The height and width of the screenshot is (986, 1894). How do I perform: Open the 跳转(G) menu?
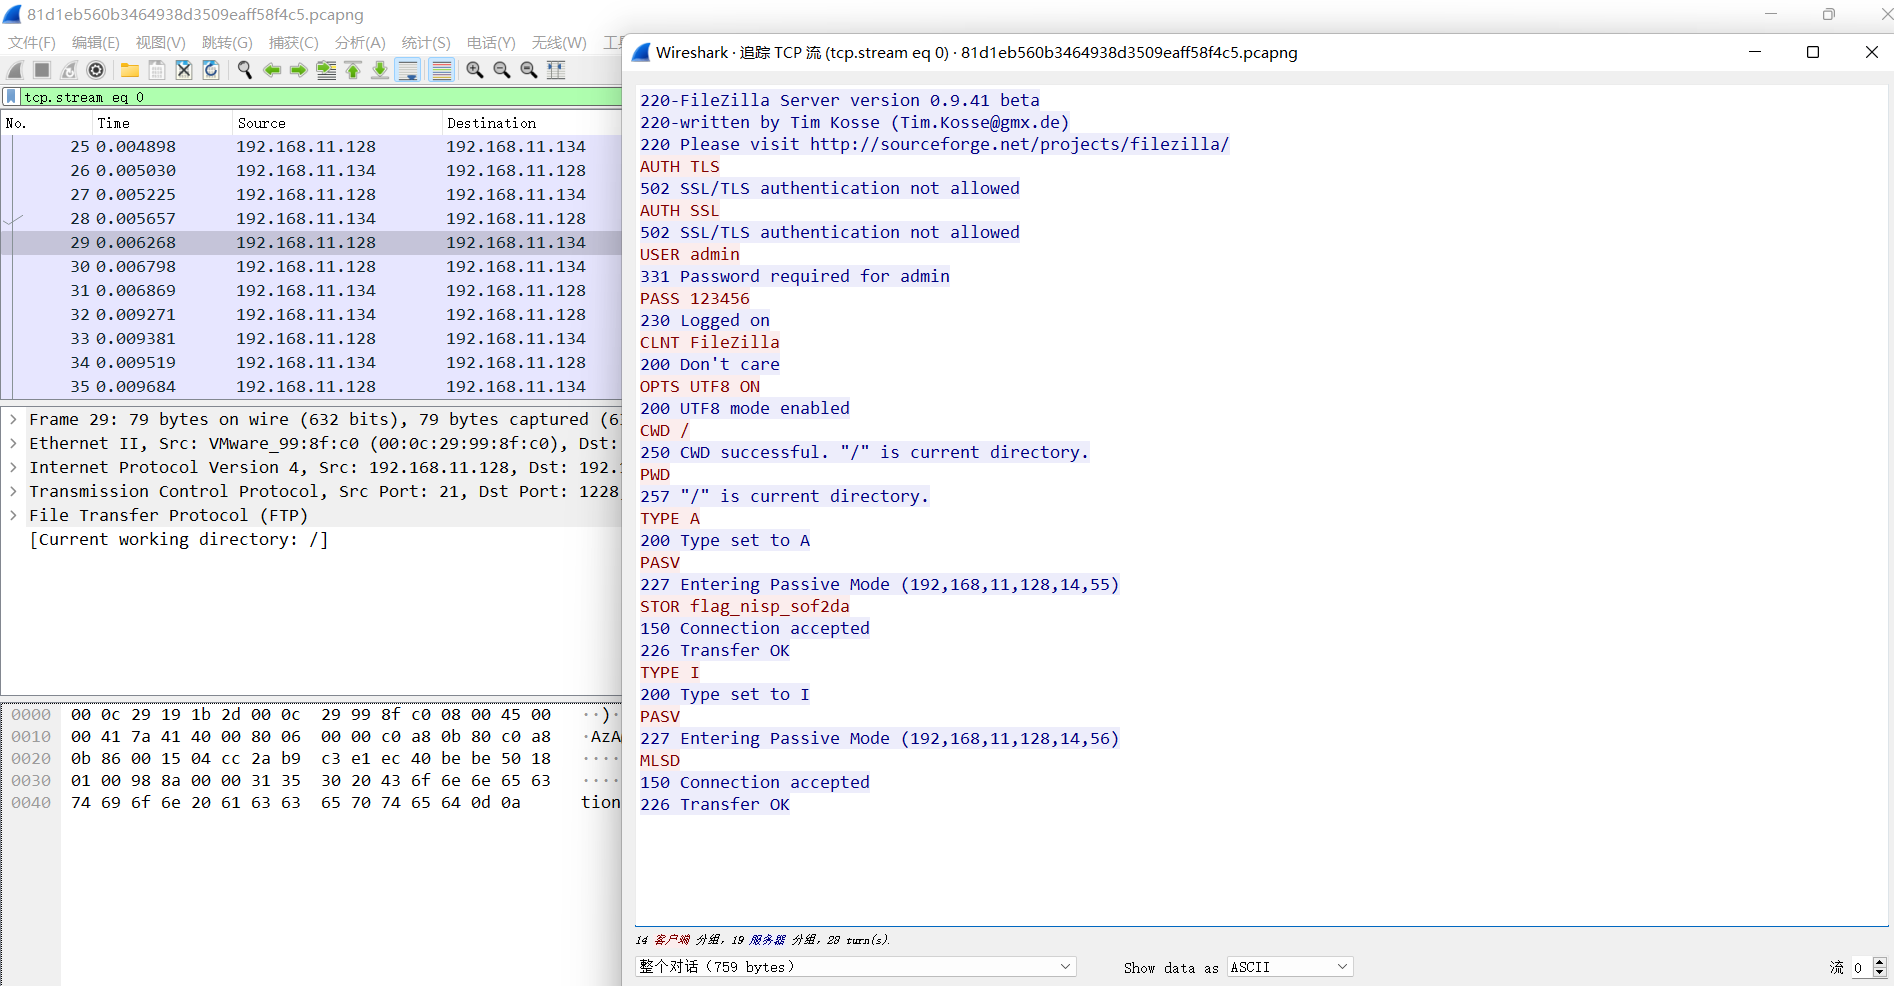click(x=227, y=43)
